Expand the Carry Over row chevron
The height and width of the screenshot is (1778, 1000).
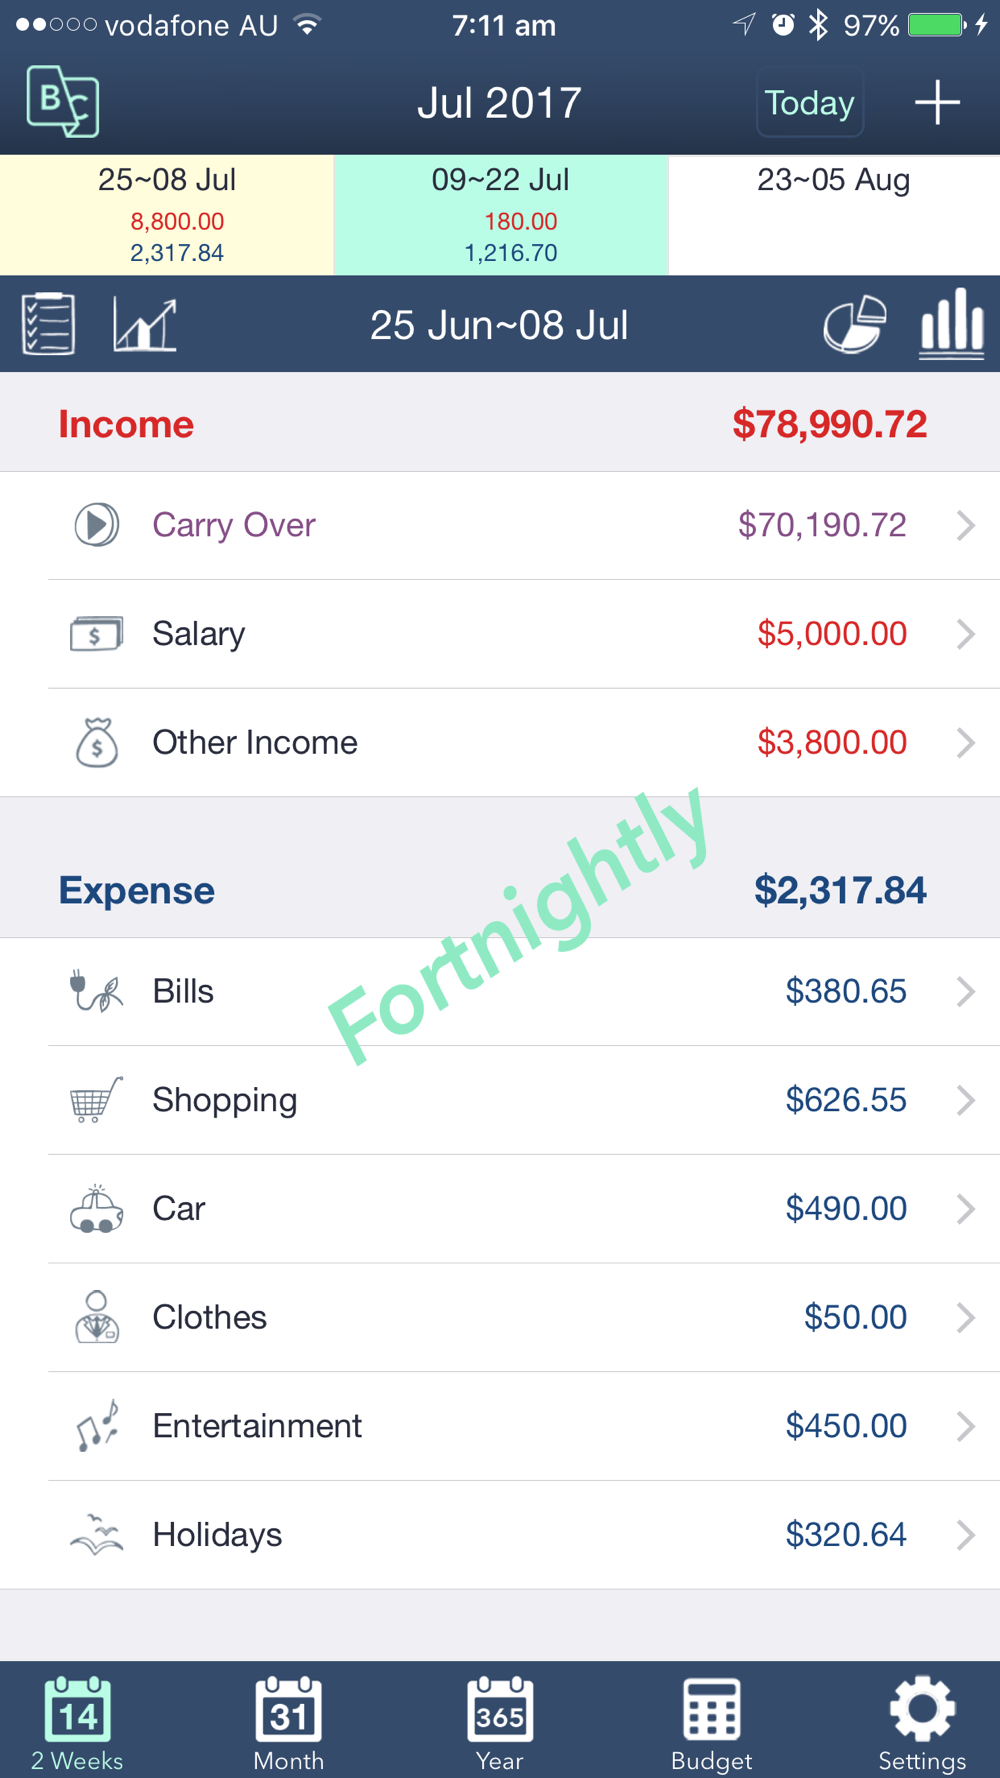coord(965,525)
